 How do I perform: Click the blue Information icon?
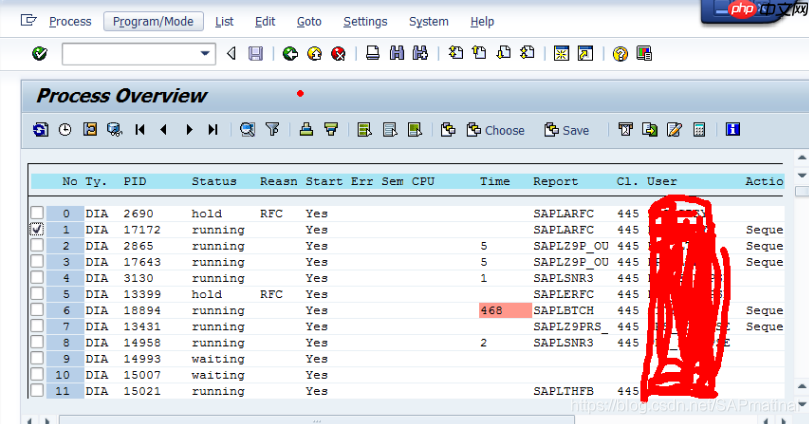(733, 129)
